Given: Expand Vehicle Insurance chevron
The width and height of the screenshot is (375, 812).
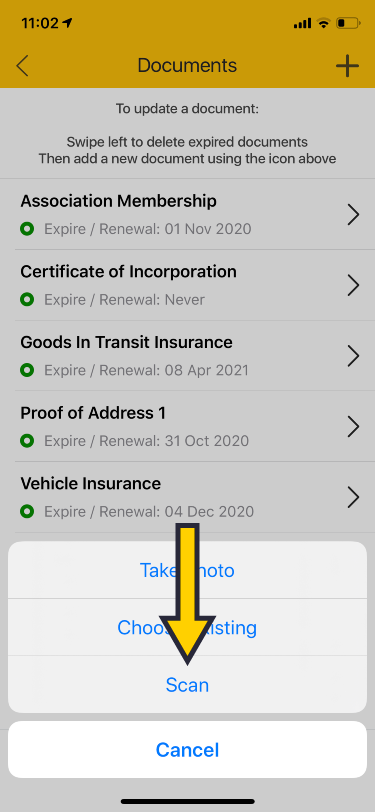Looking at the screenshot, I should pyautogui.click(x=353, y=497).
